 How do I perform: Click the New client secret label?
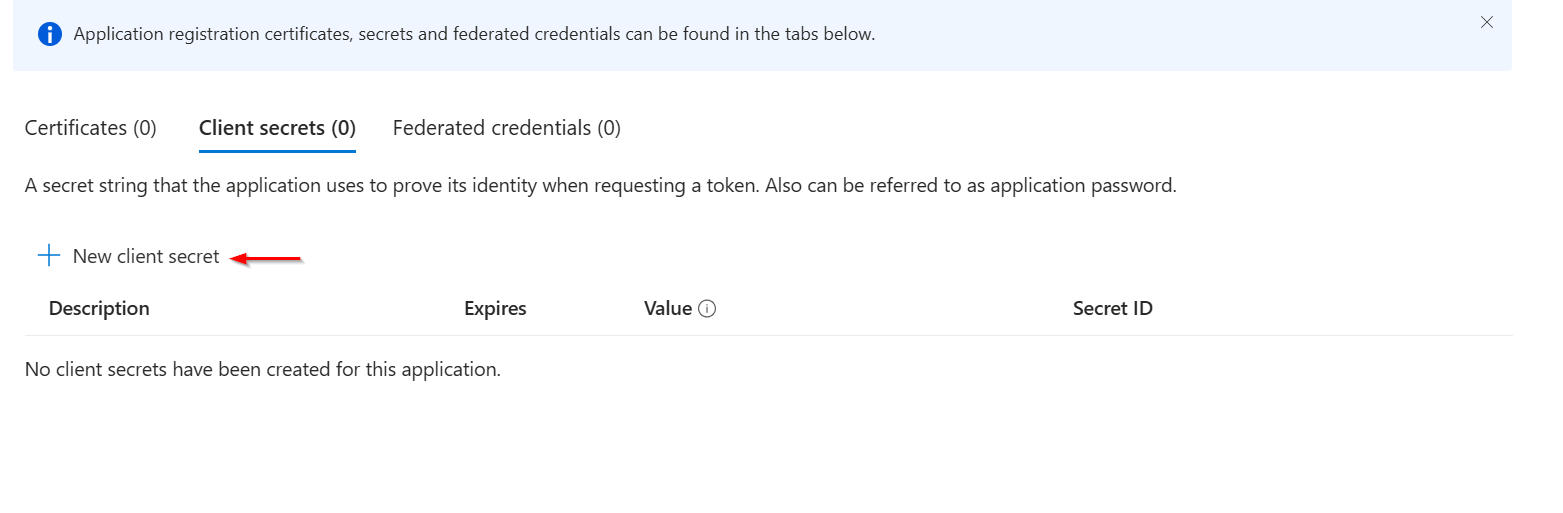click(146, 257)
